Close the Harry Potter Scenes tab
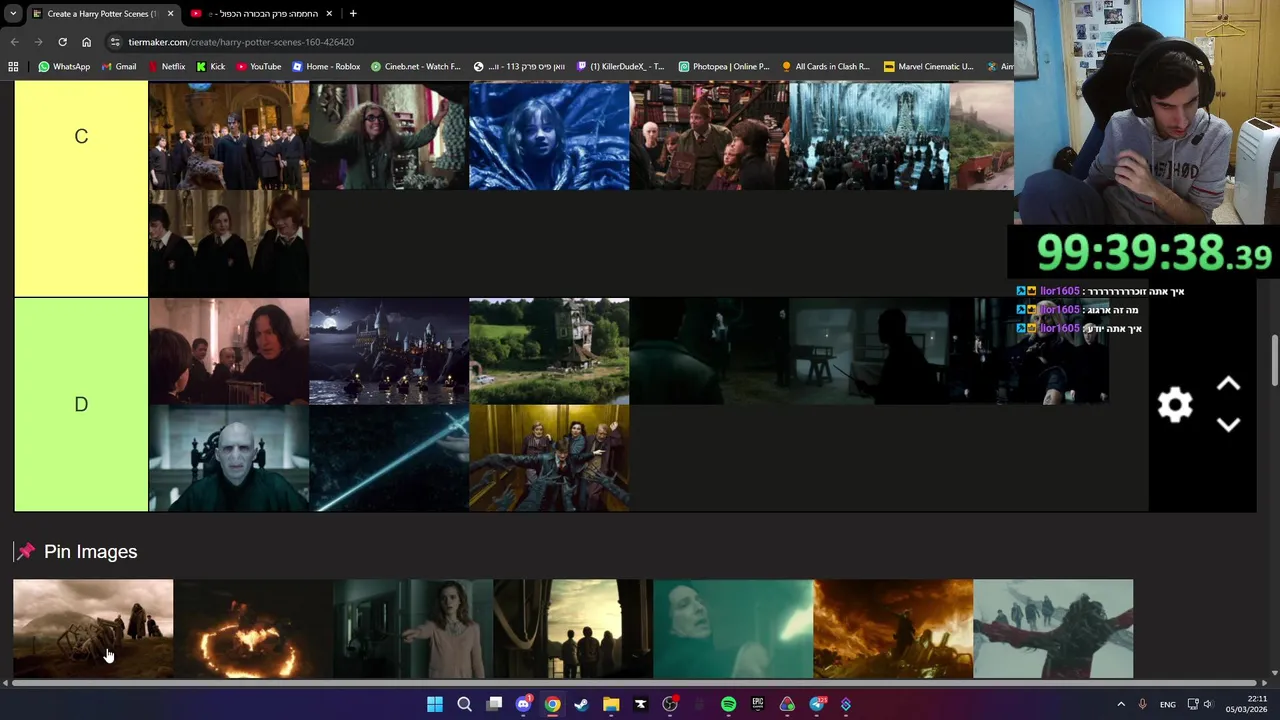Viewport: 1280px width, 720px height. point(170,14)
